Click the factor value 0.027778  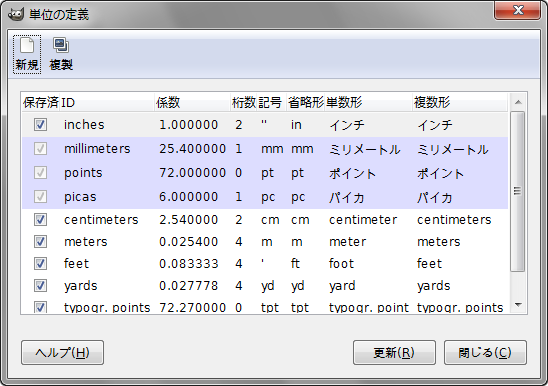[x=189, y=286]
